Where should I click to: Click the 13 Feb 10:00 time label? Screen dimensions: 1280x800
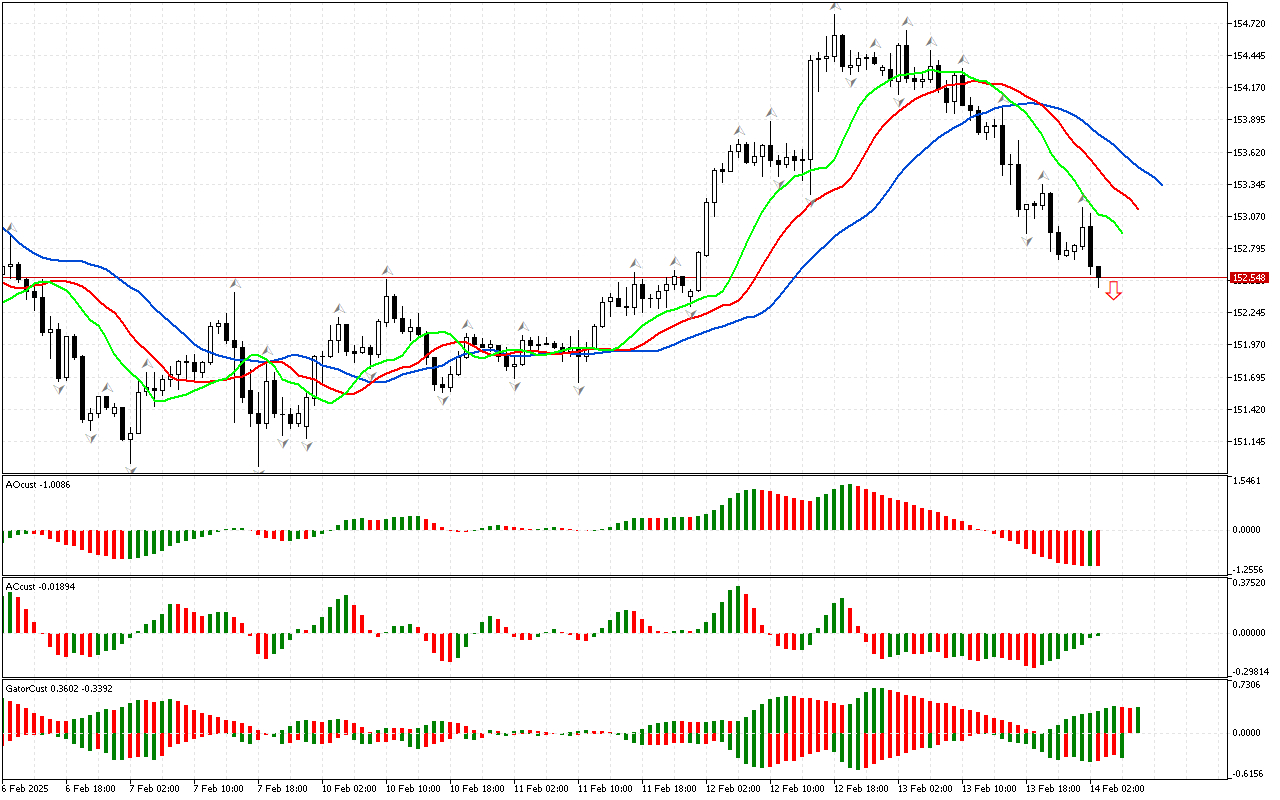pos(990,788)
